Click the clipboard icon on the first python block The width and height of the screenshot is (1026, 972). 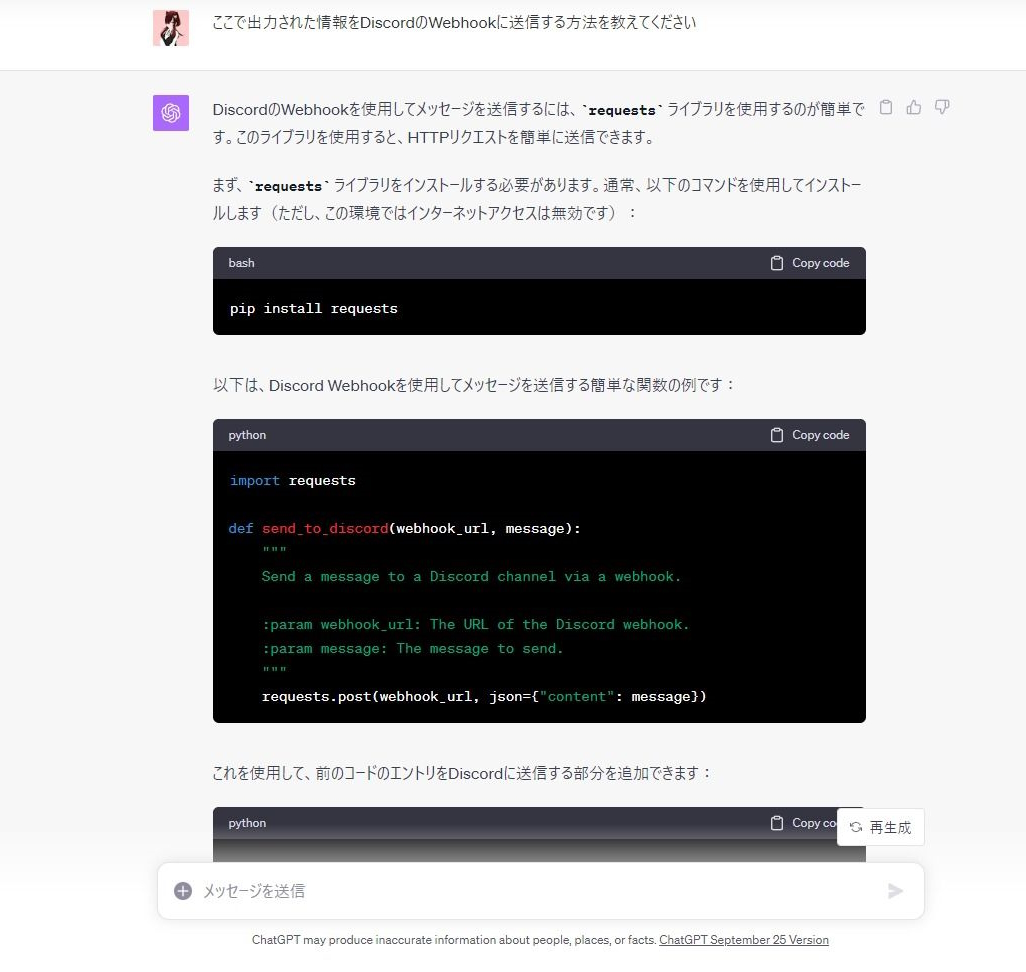[776, 434]
